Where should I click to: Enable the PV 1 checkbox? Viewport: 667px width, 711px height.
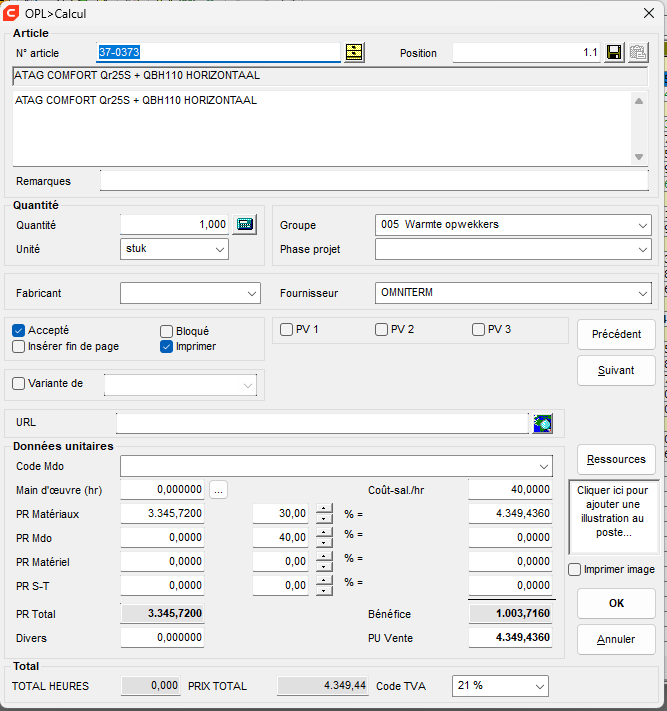(x=287, y=330)
